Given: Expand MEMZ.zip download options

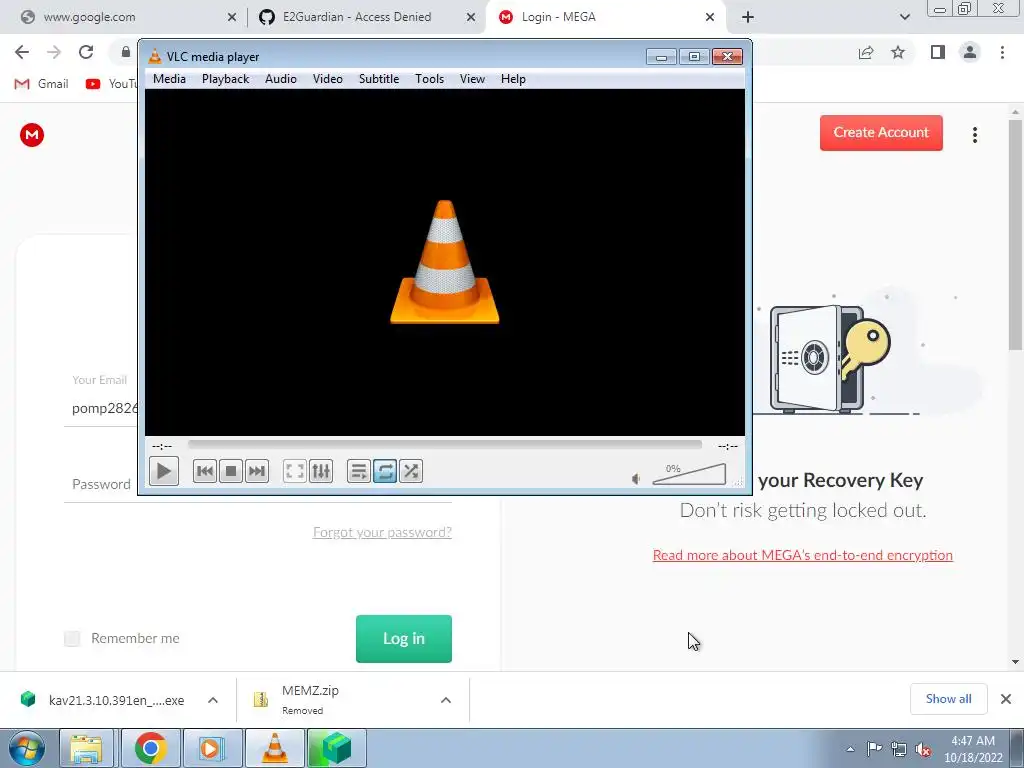Looking at the screenshot, I should point(445,700).
